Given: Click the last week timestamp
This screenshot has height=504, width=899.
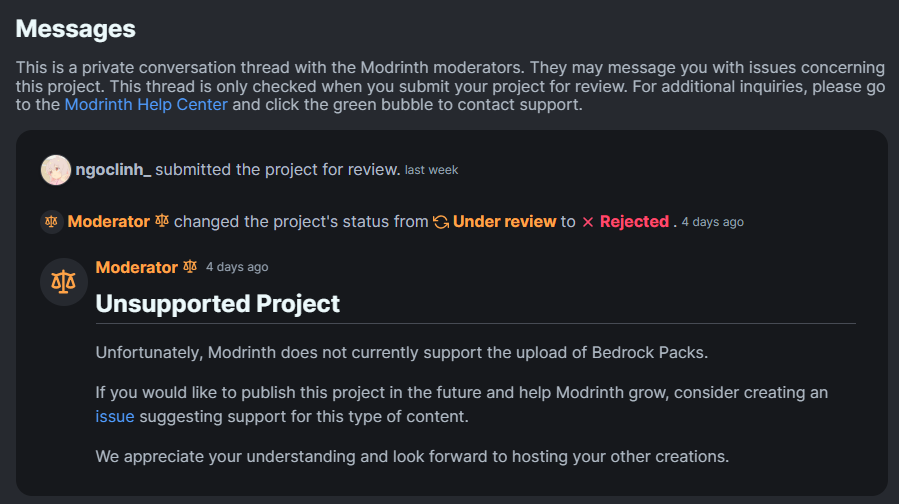Looking at the screenshot, I should 431,170.
